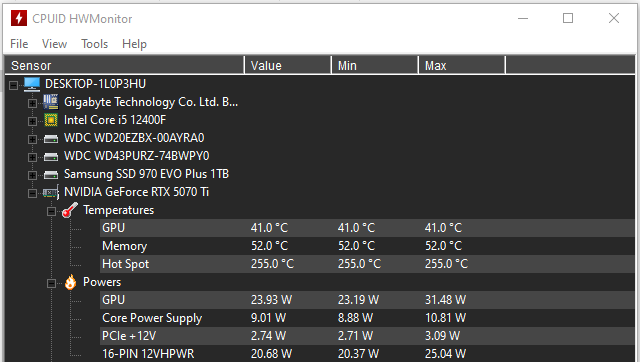
Task: Select the PCIe +12V row
Action: (129, 336)
